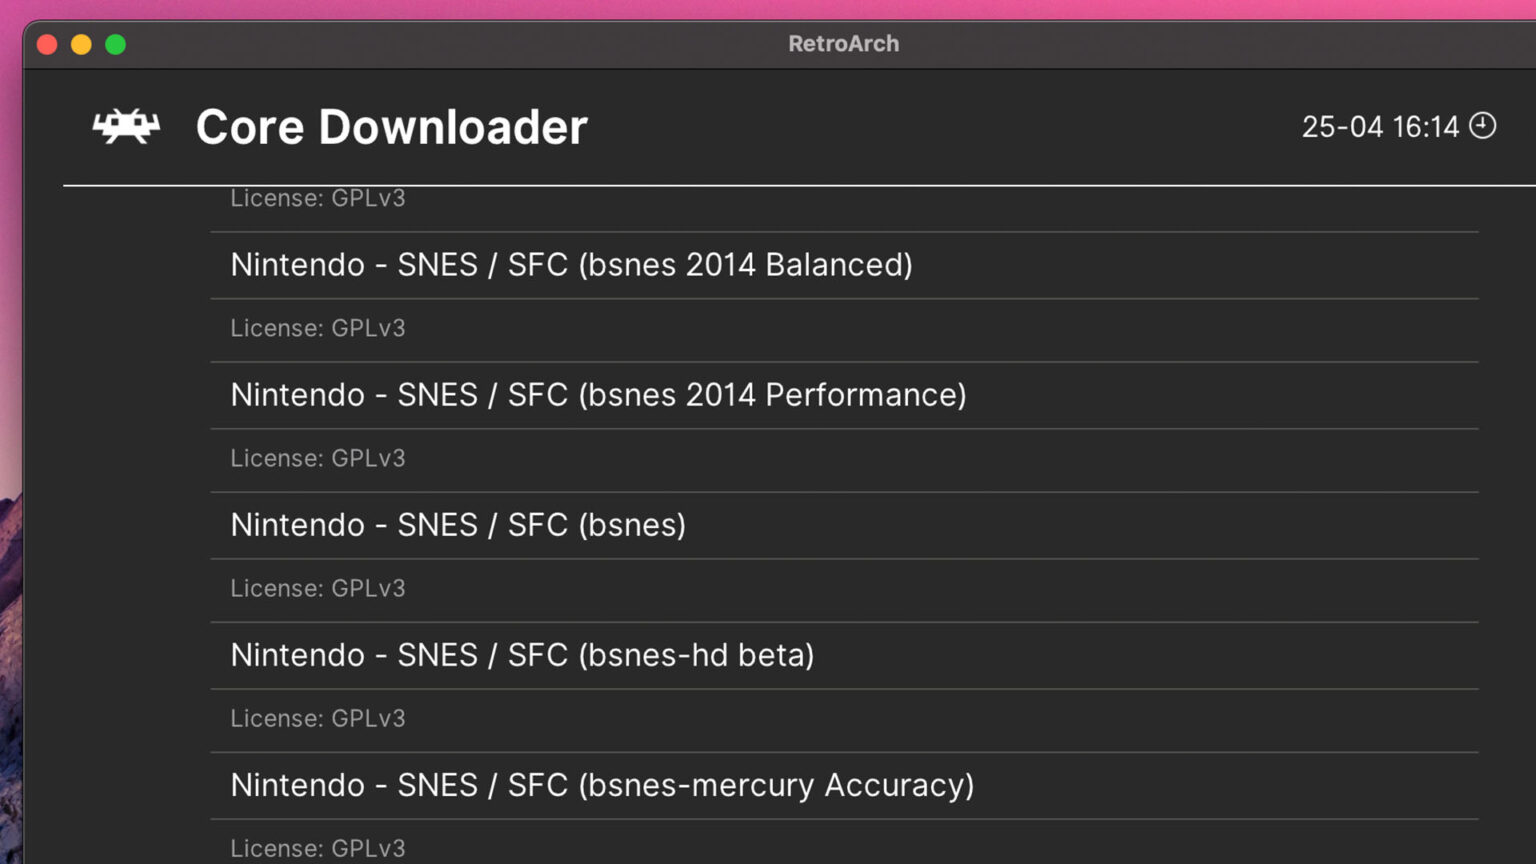
Task: Click the topmost License GPLv3 text
Action: tap(317, 198)
